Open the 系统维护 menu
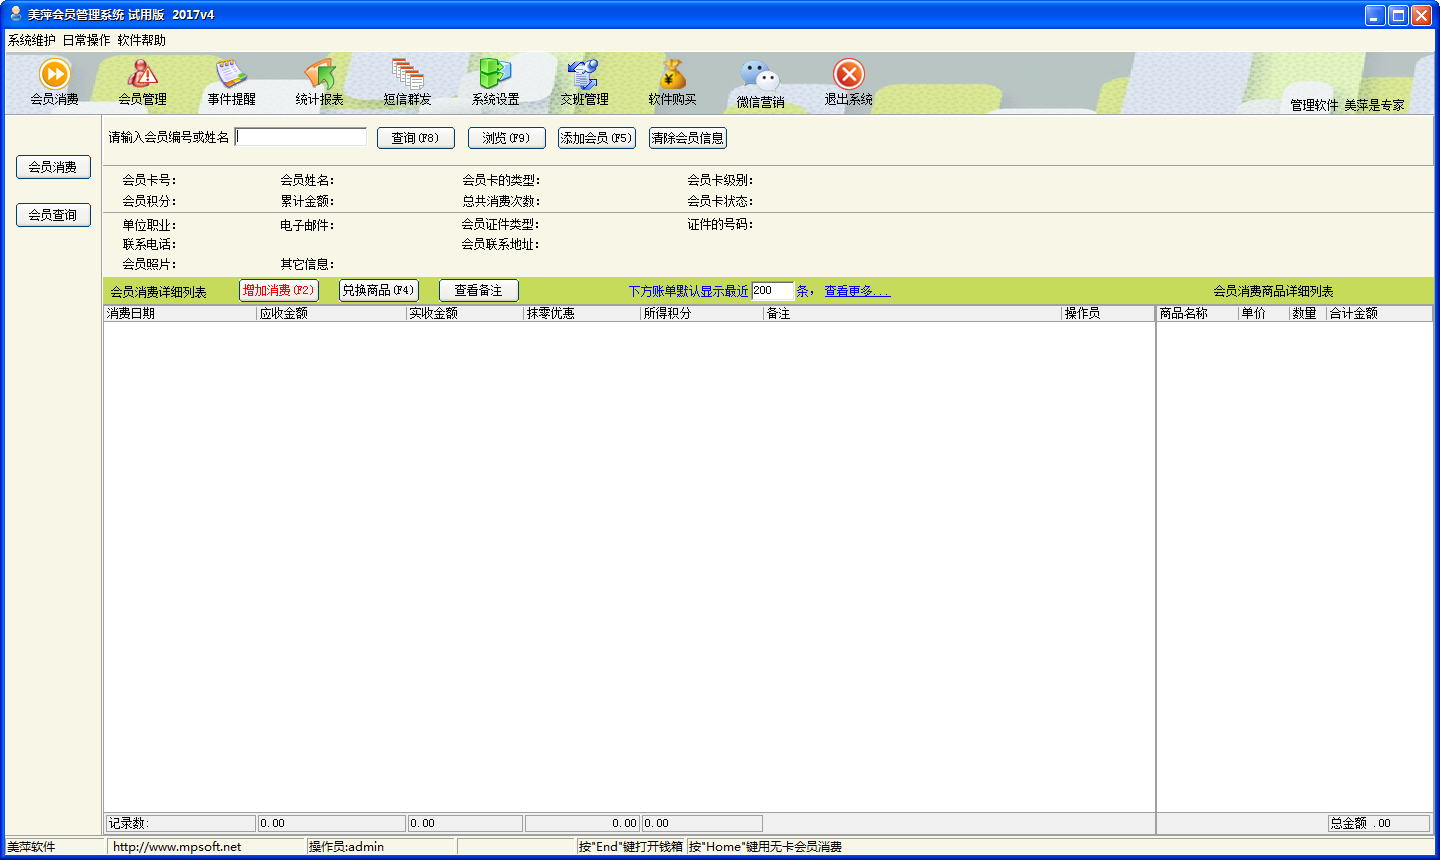This screenshot has width=1440, height=860. 32,40
